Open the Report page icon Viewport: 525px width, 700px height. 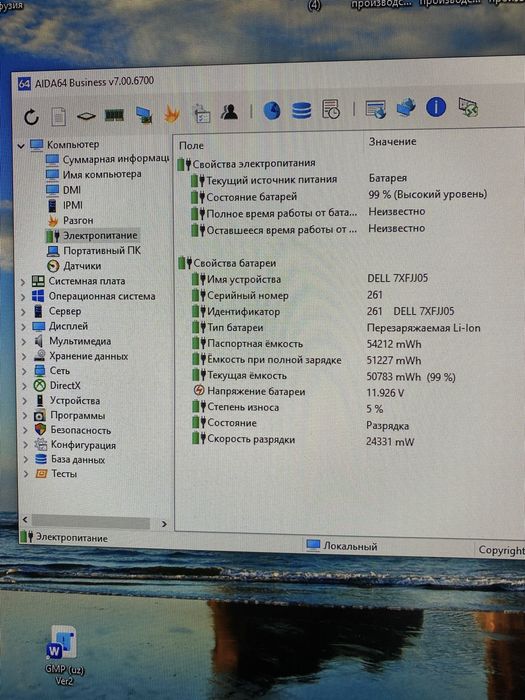[58, 117]
